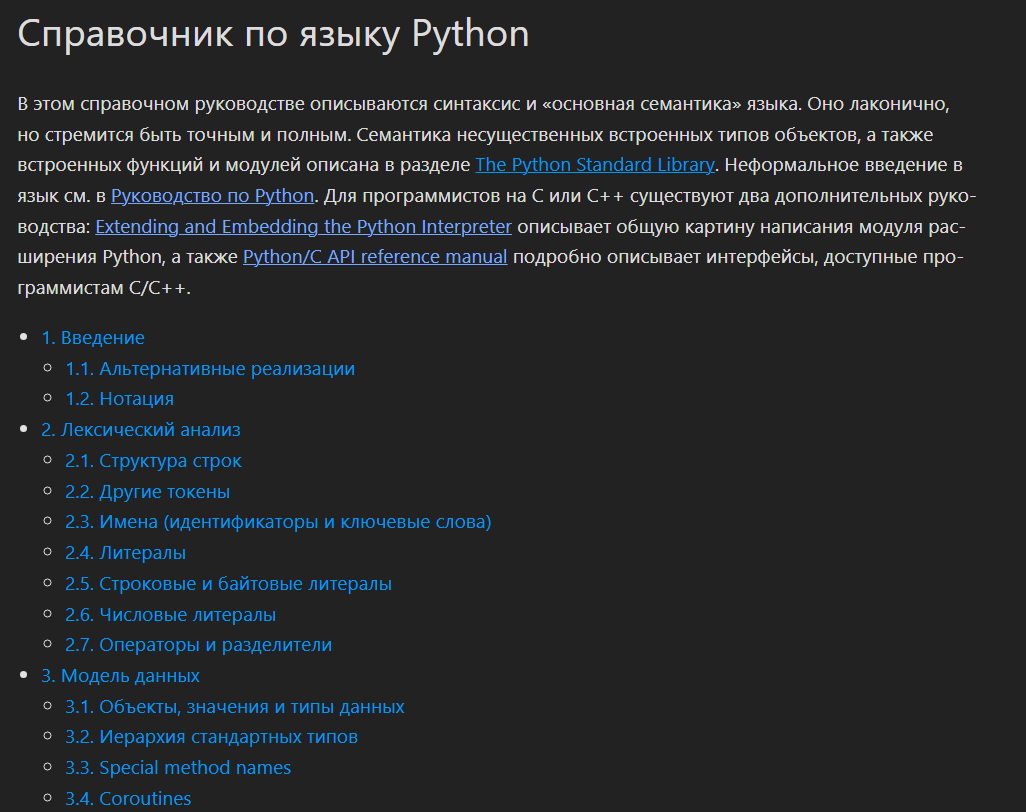
Task: Open Python/C API reference manual link
Action: click(375, 256)
